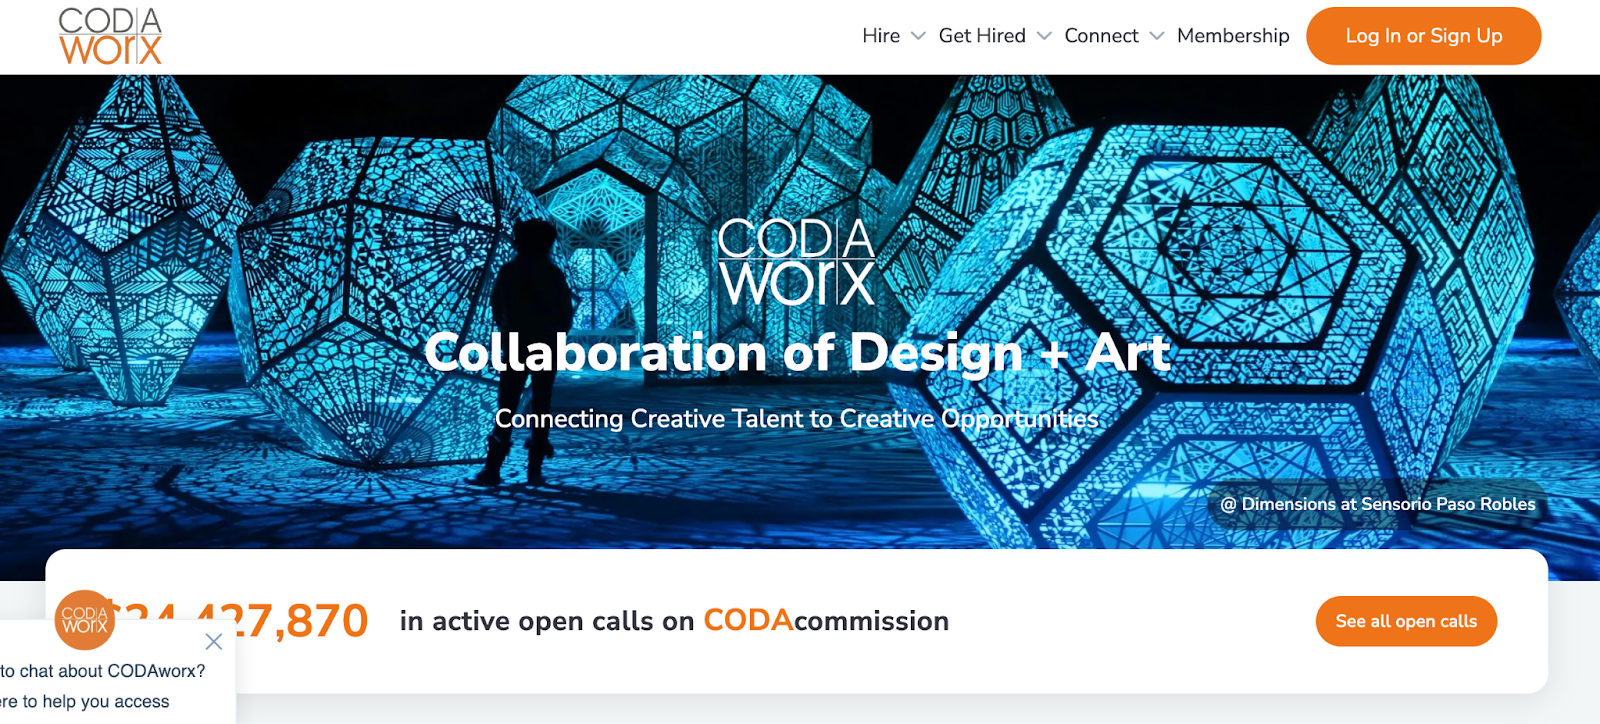Click the in active open calls text
Screen dimensions: 1600x724
tap(547, 621)
